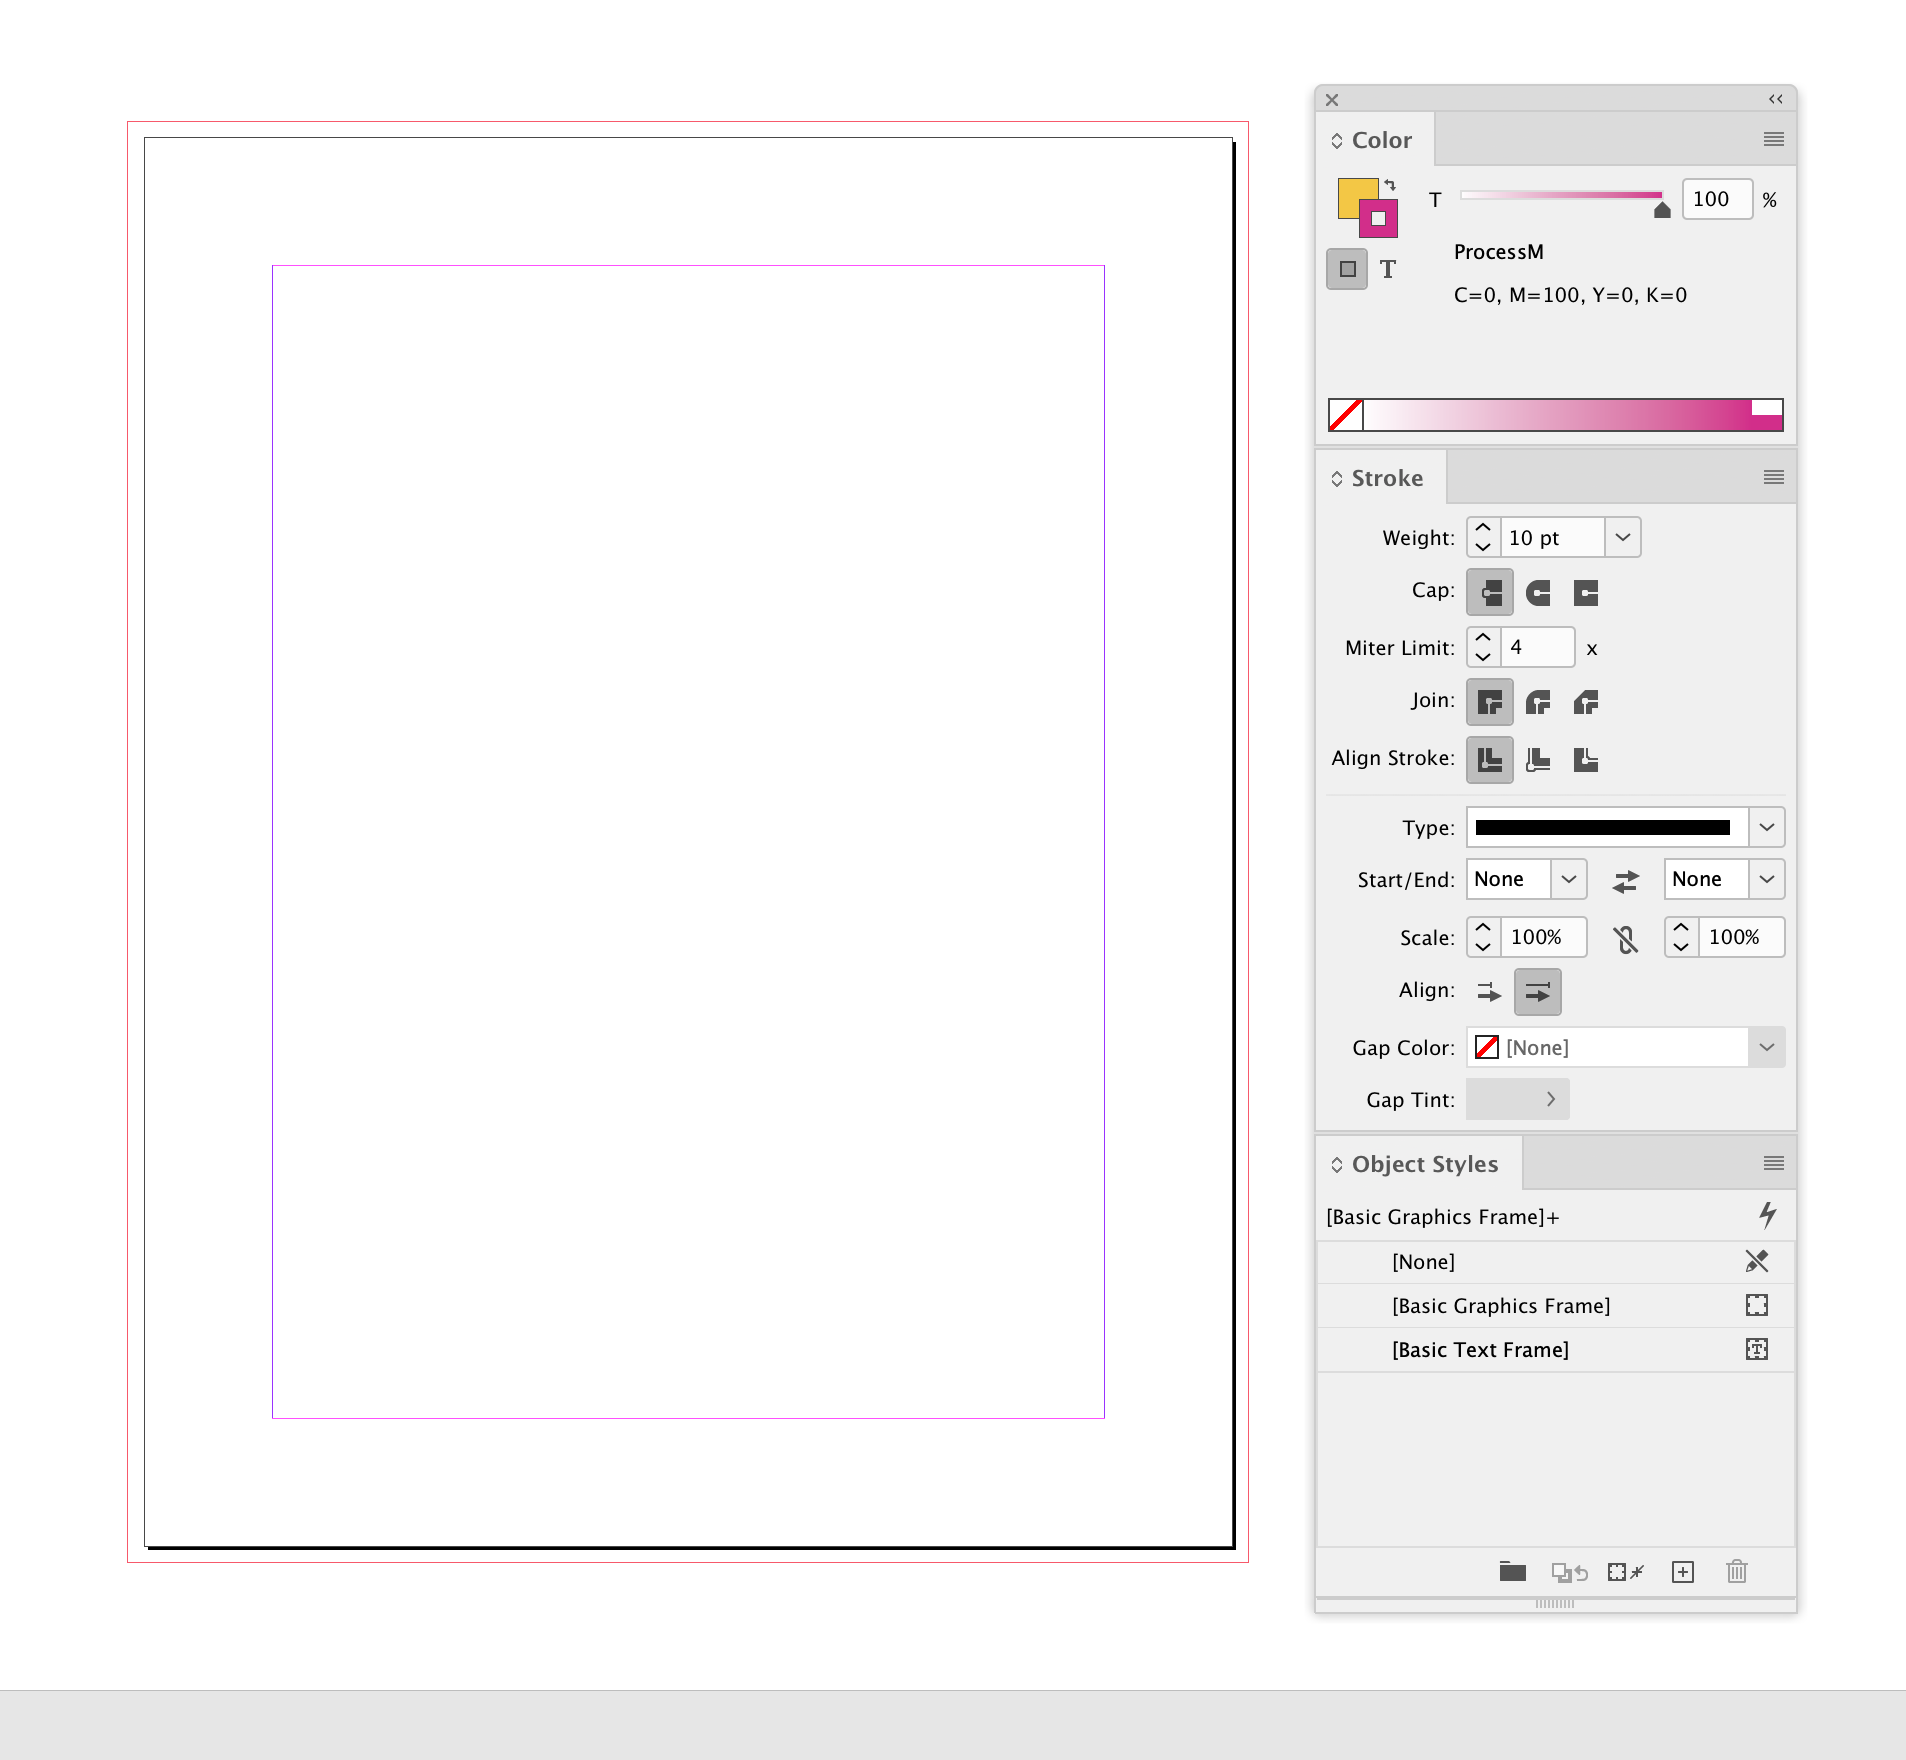Click the new style group folder icon

pyautogui.click(x=1512, y=1571)
